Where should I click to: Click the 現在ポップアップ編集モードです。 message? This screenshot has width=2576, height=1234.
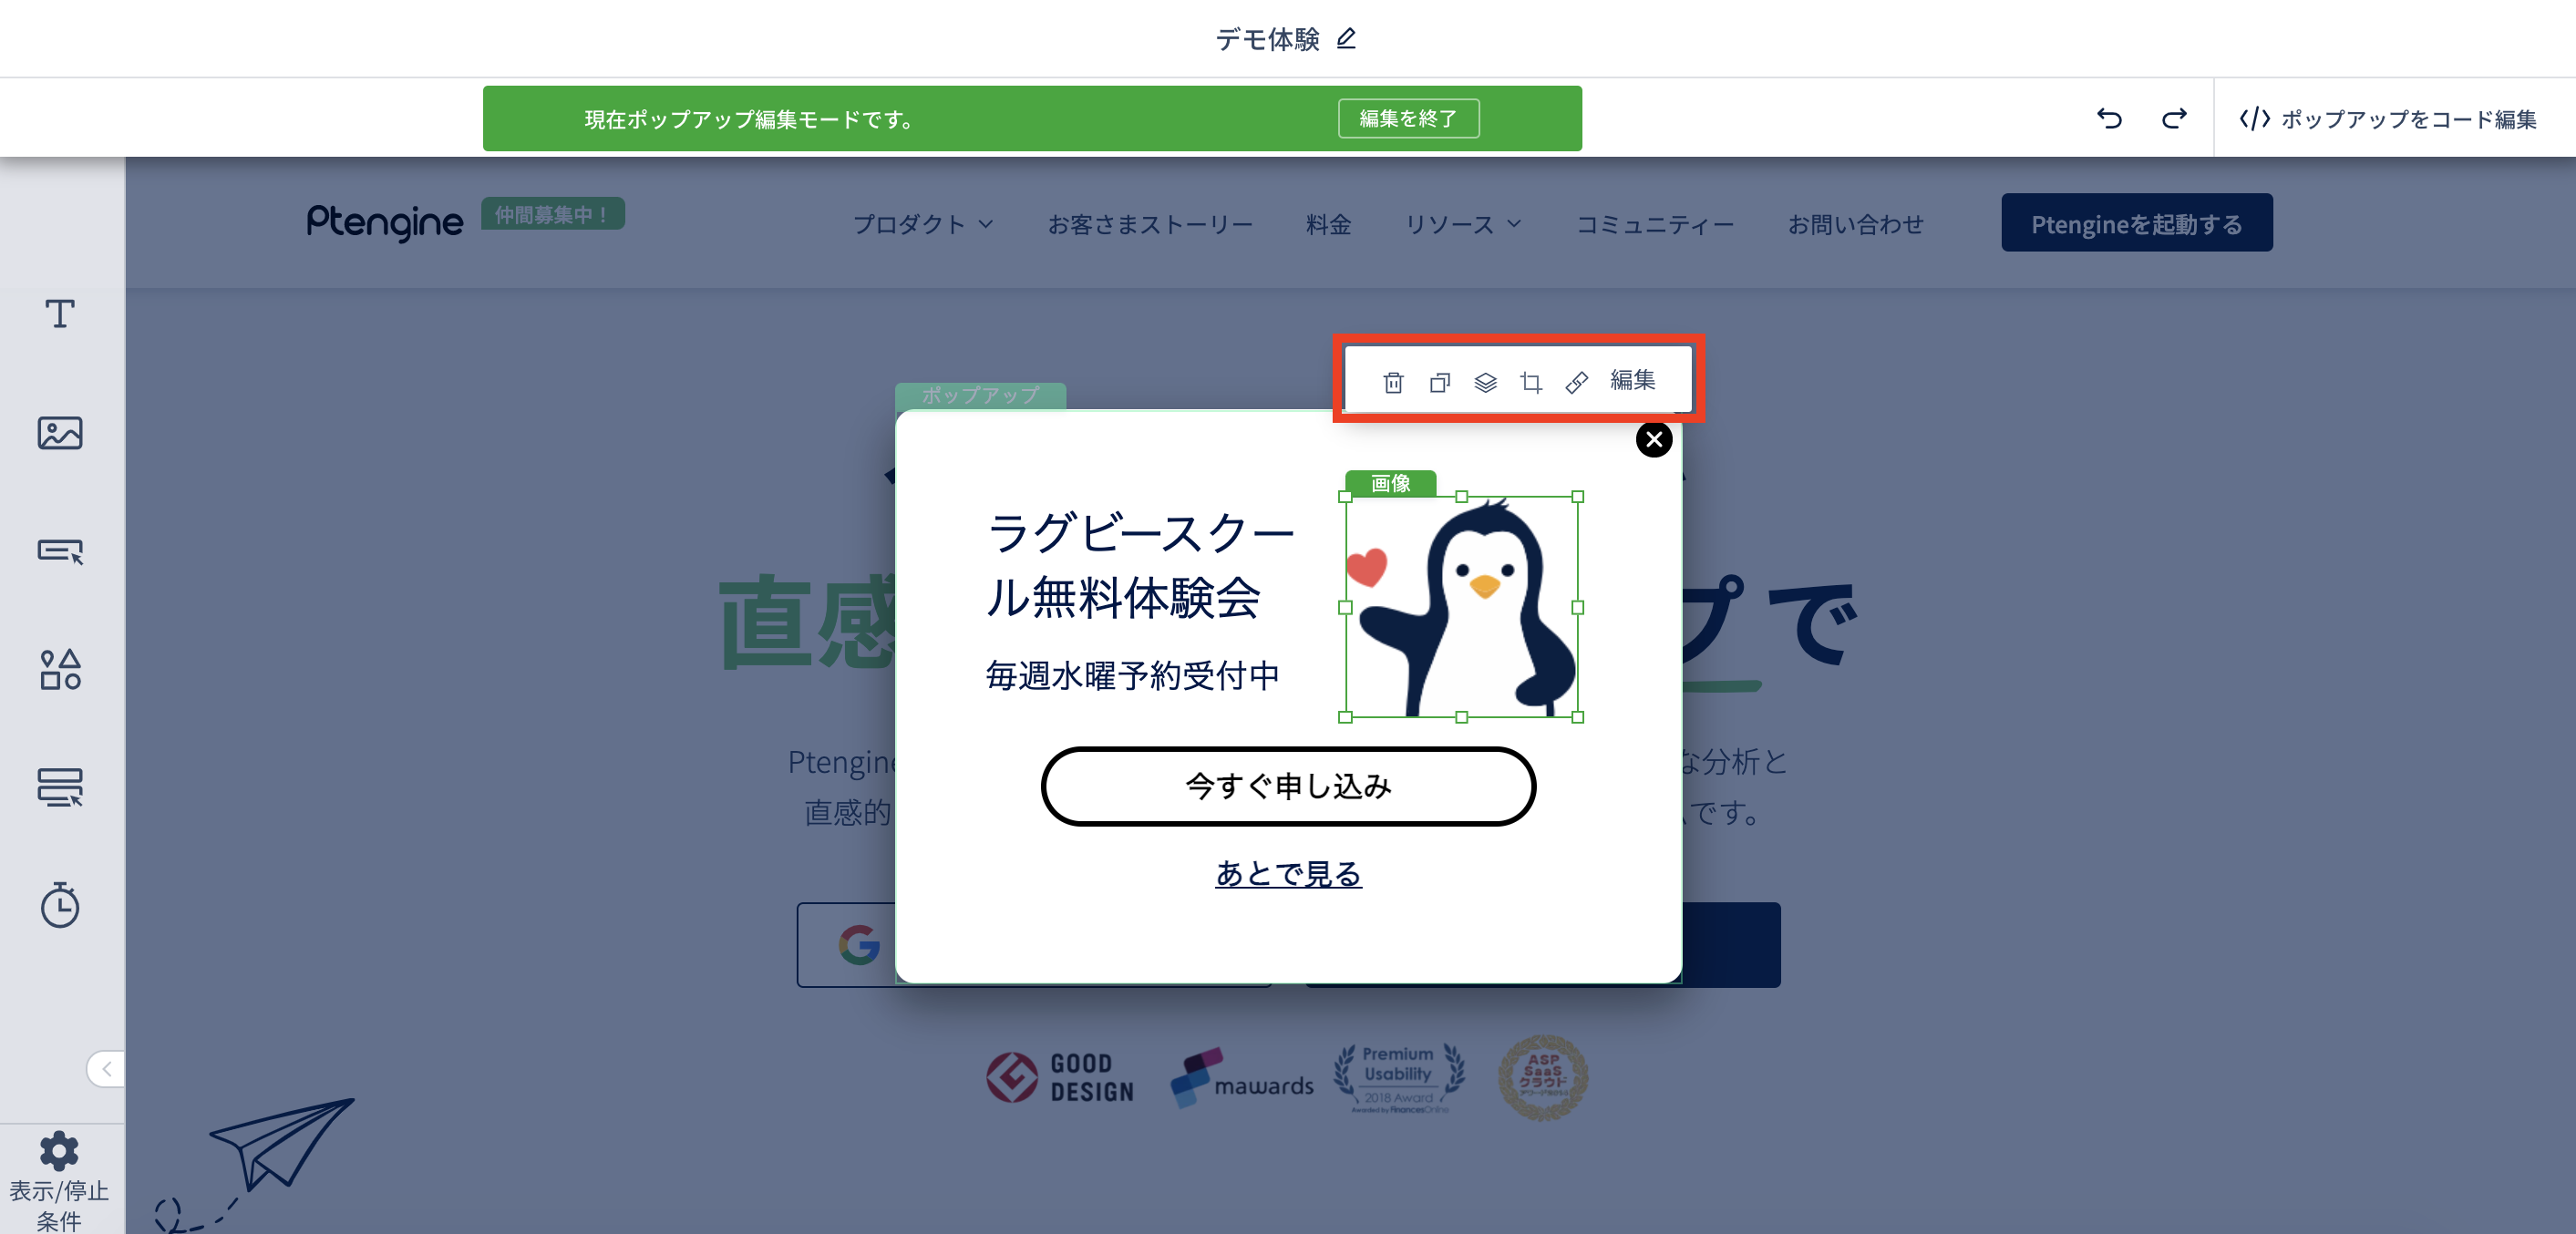(x=750, y=119)
